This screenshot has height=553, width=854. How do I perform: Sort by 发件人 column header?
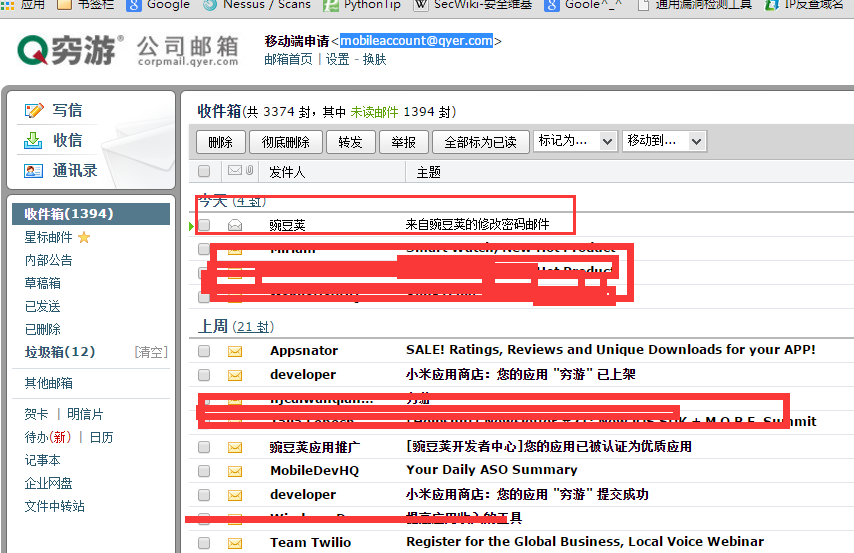click(x=287, y=172)
